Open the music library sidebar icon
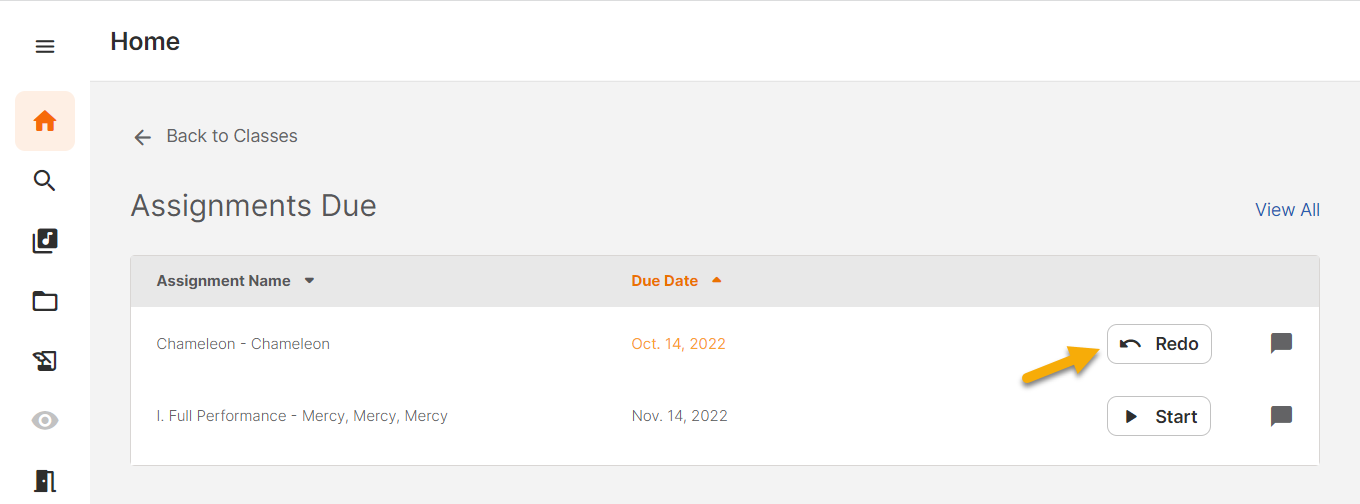The width and height of the screenshot is (1360, 504). coord(45,241)
